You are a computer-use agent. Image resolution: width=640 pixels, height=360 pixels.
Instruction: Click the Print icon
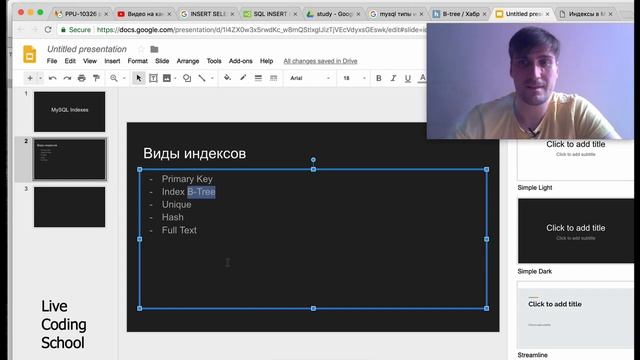82,78
